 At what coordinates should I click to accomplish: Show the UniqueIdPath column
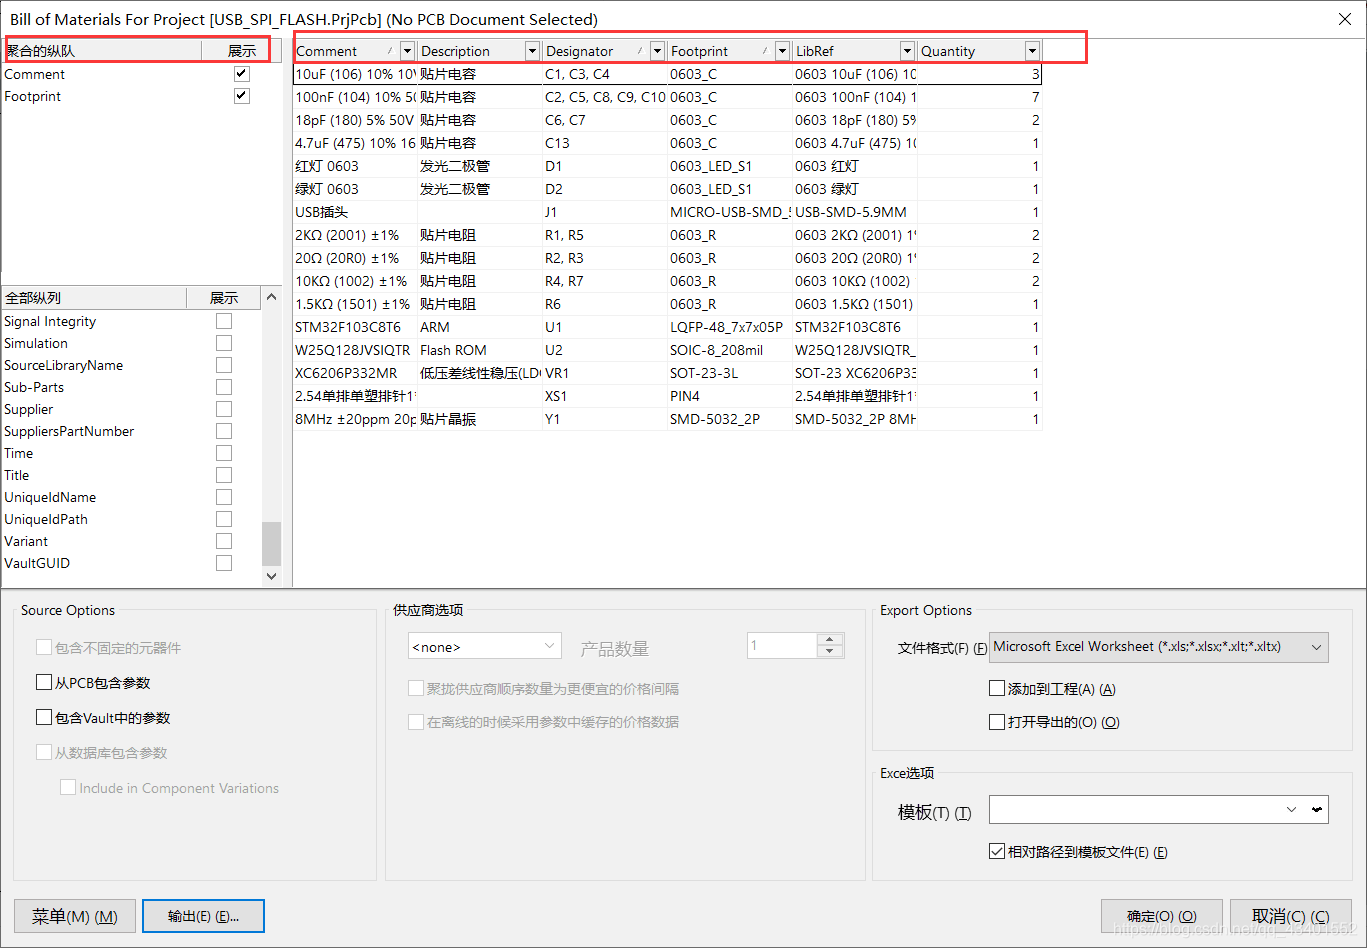click(x=224, y=519)
